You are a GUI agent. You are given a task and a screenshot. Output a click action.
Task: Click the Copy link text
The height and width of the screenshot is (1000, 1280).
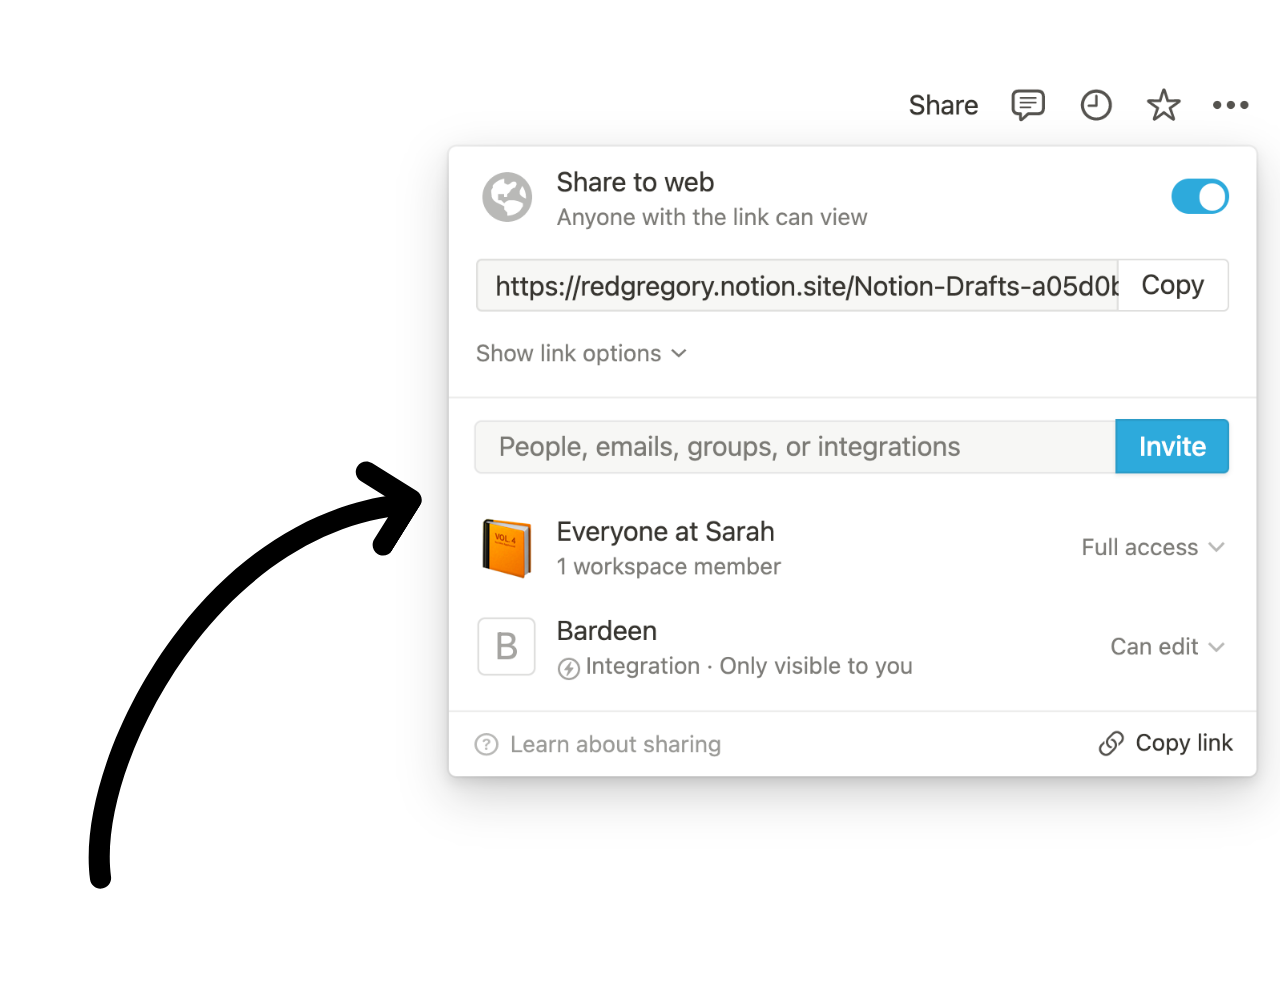pos(1184,743)
